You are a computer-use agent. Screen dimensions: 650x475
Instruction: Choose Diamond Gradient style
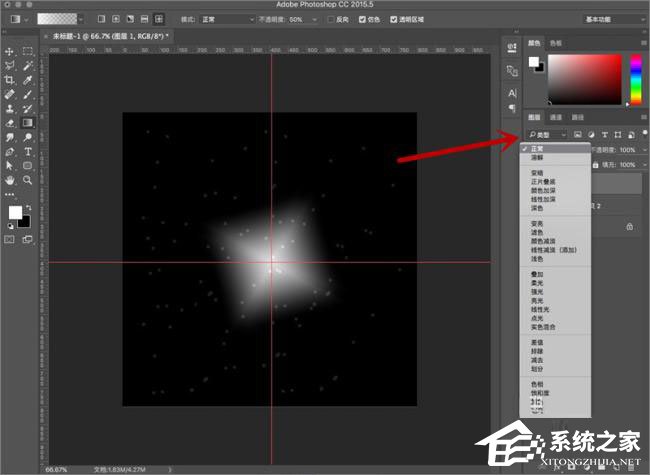tap(159, 19)
